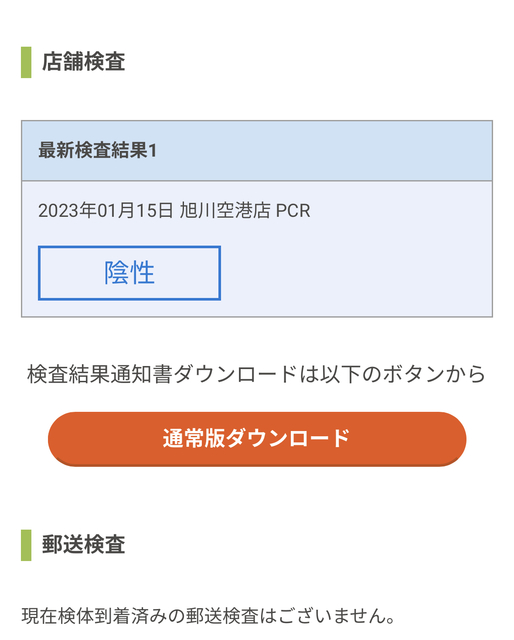
Task: Click the text ボタンから in the instruction line
Action: pos(434,374)
